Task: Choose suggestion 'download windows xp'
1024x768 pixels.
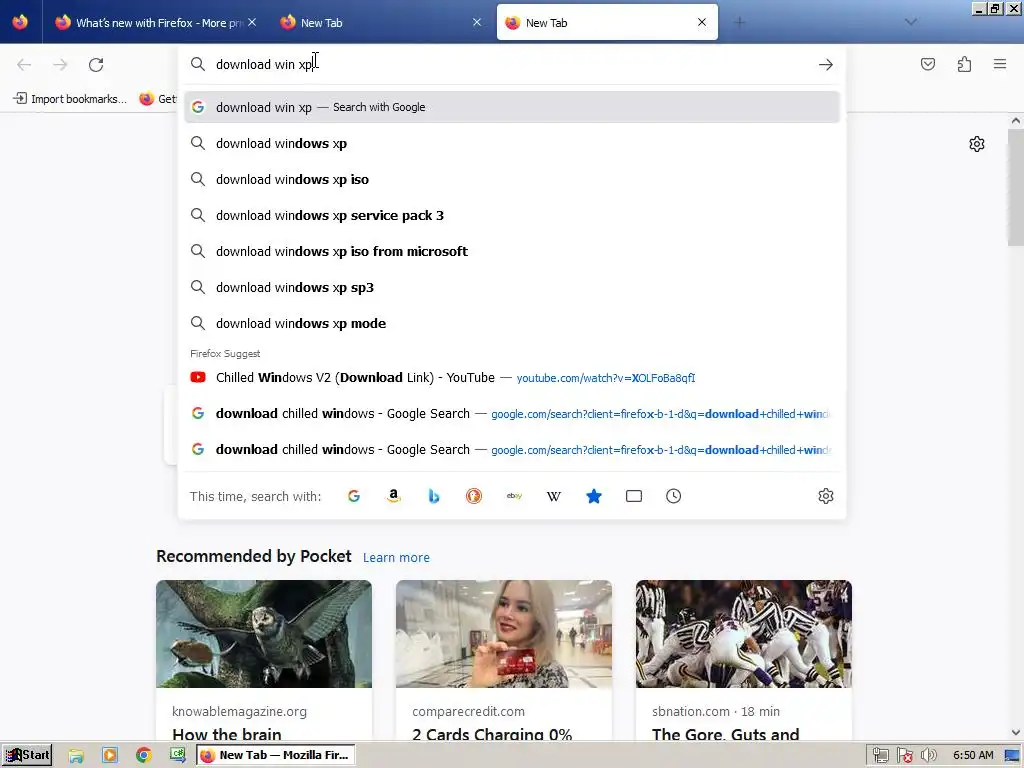Action: [x=512, y=144]
